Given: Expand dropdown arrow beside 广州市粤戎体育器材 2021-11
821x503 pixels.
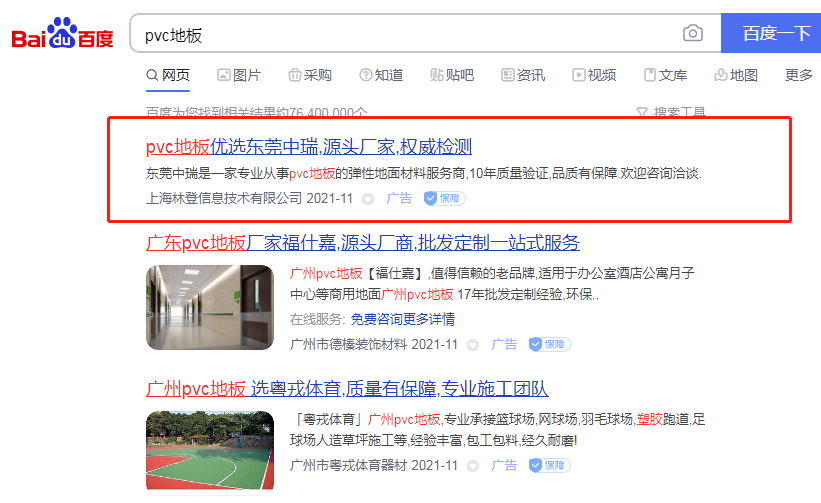Looking at the screenshot, I should point(473,466).
